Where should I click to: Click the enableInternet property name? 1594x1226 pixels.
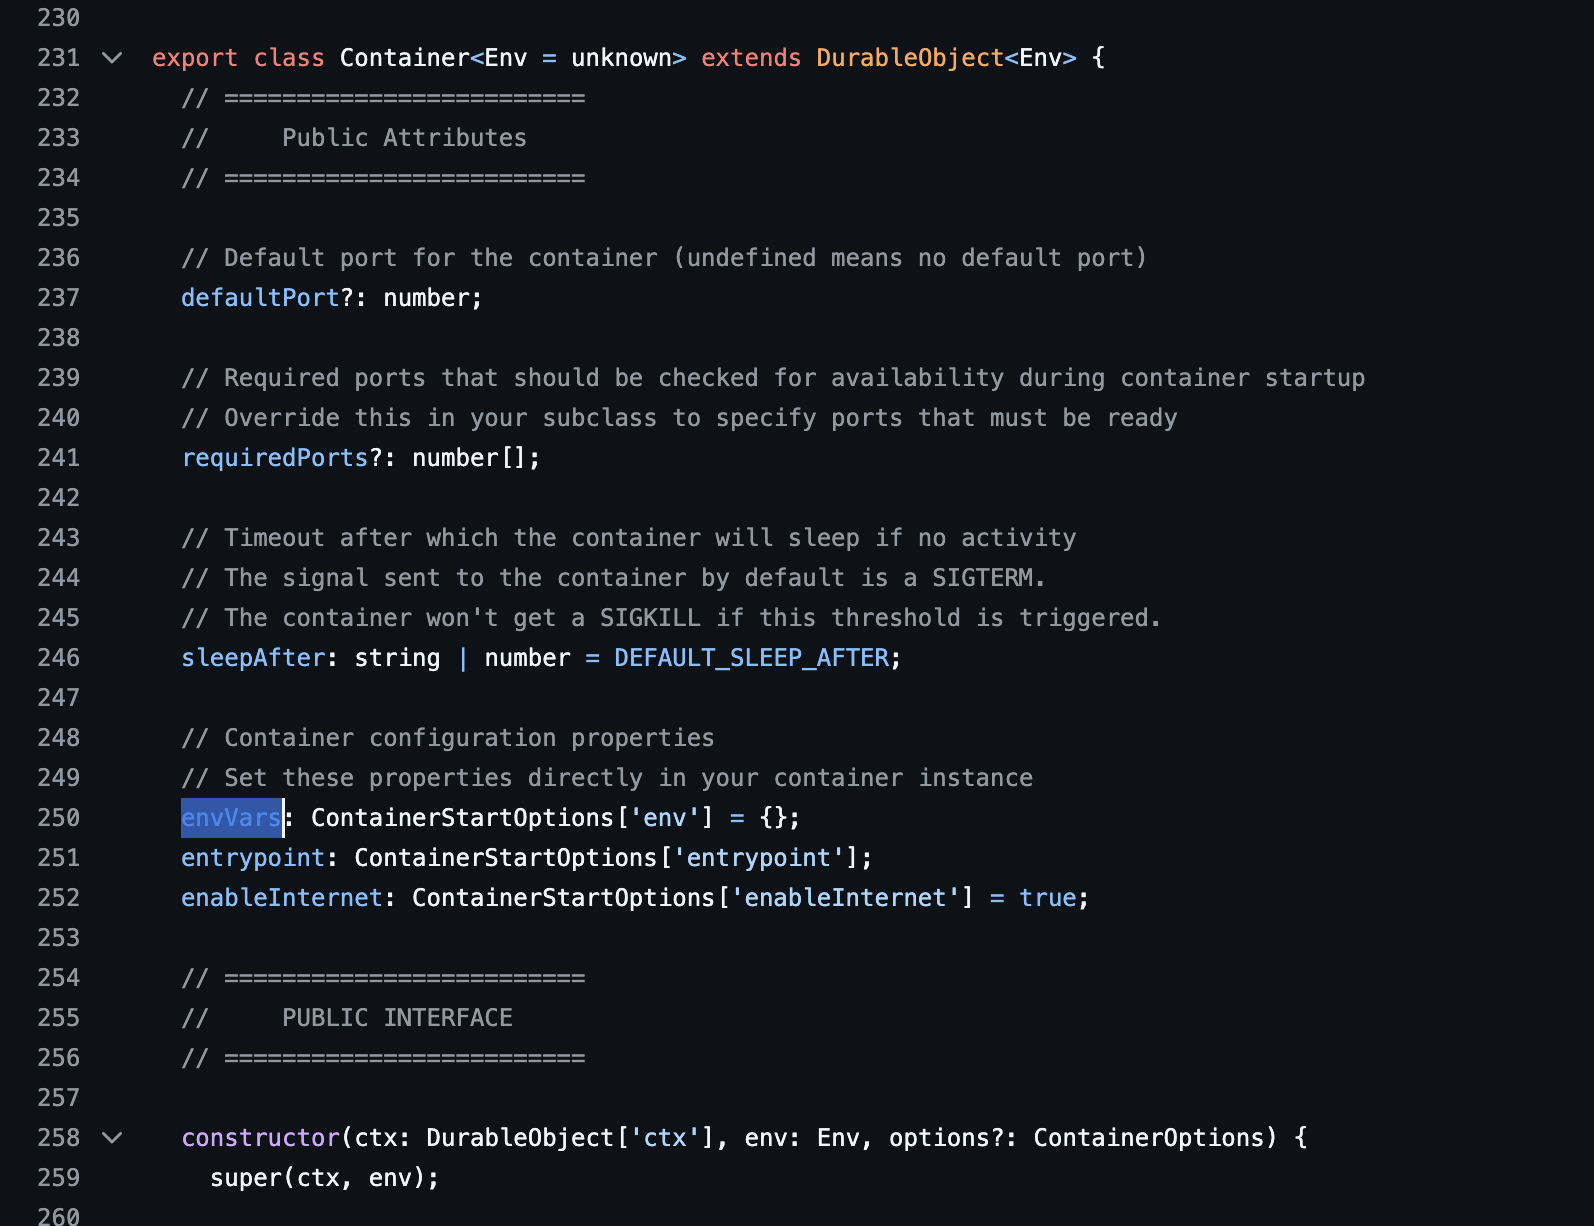(x=282, y=898)
